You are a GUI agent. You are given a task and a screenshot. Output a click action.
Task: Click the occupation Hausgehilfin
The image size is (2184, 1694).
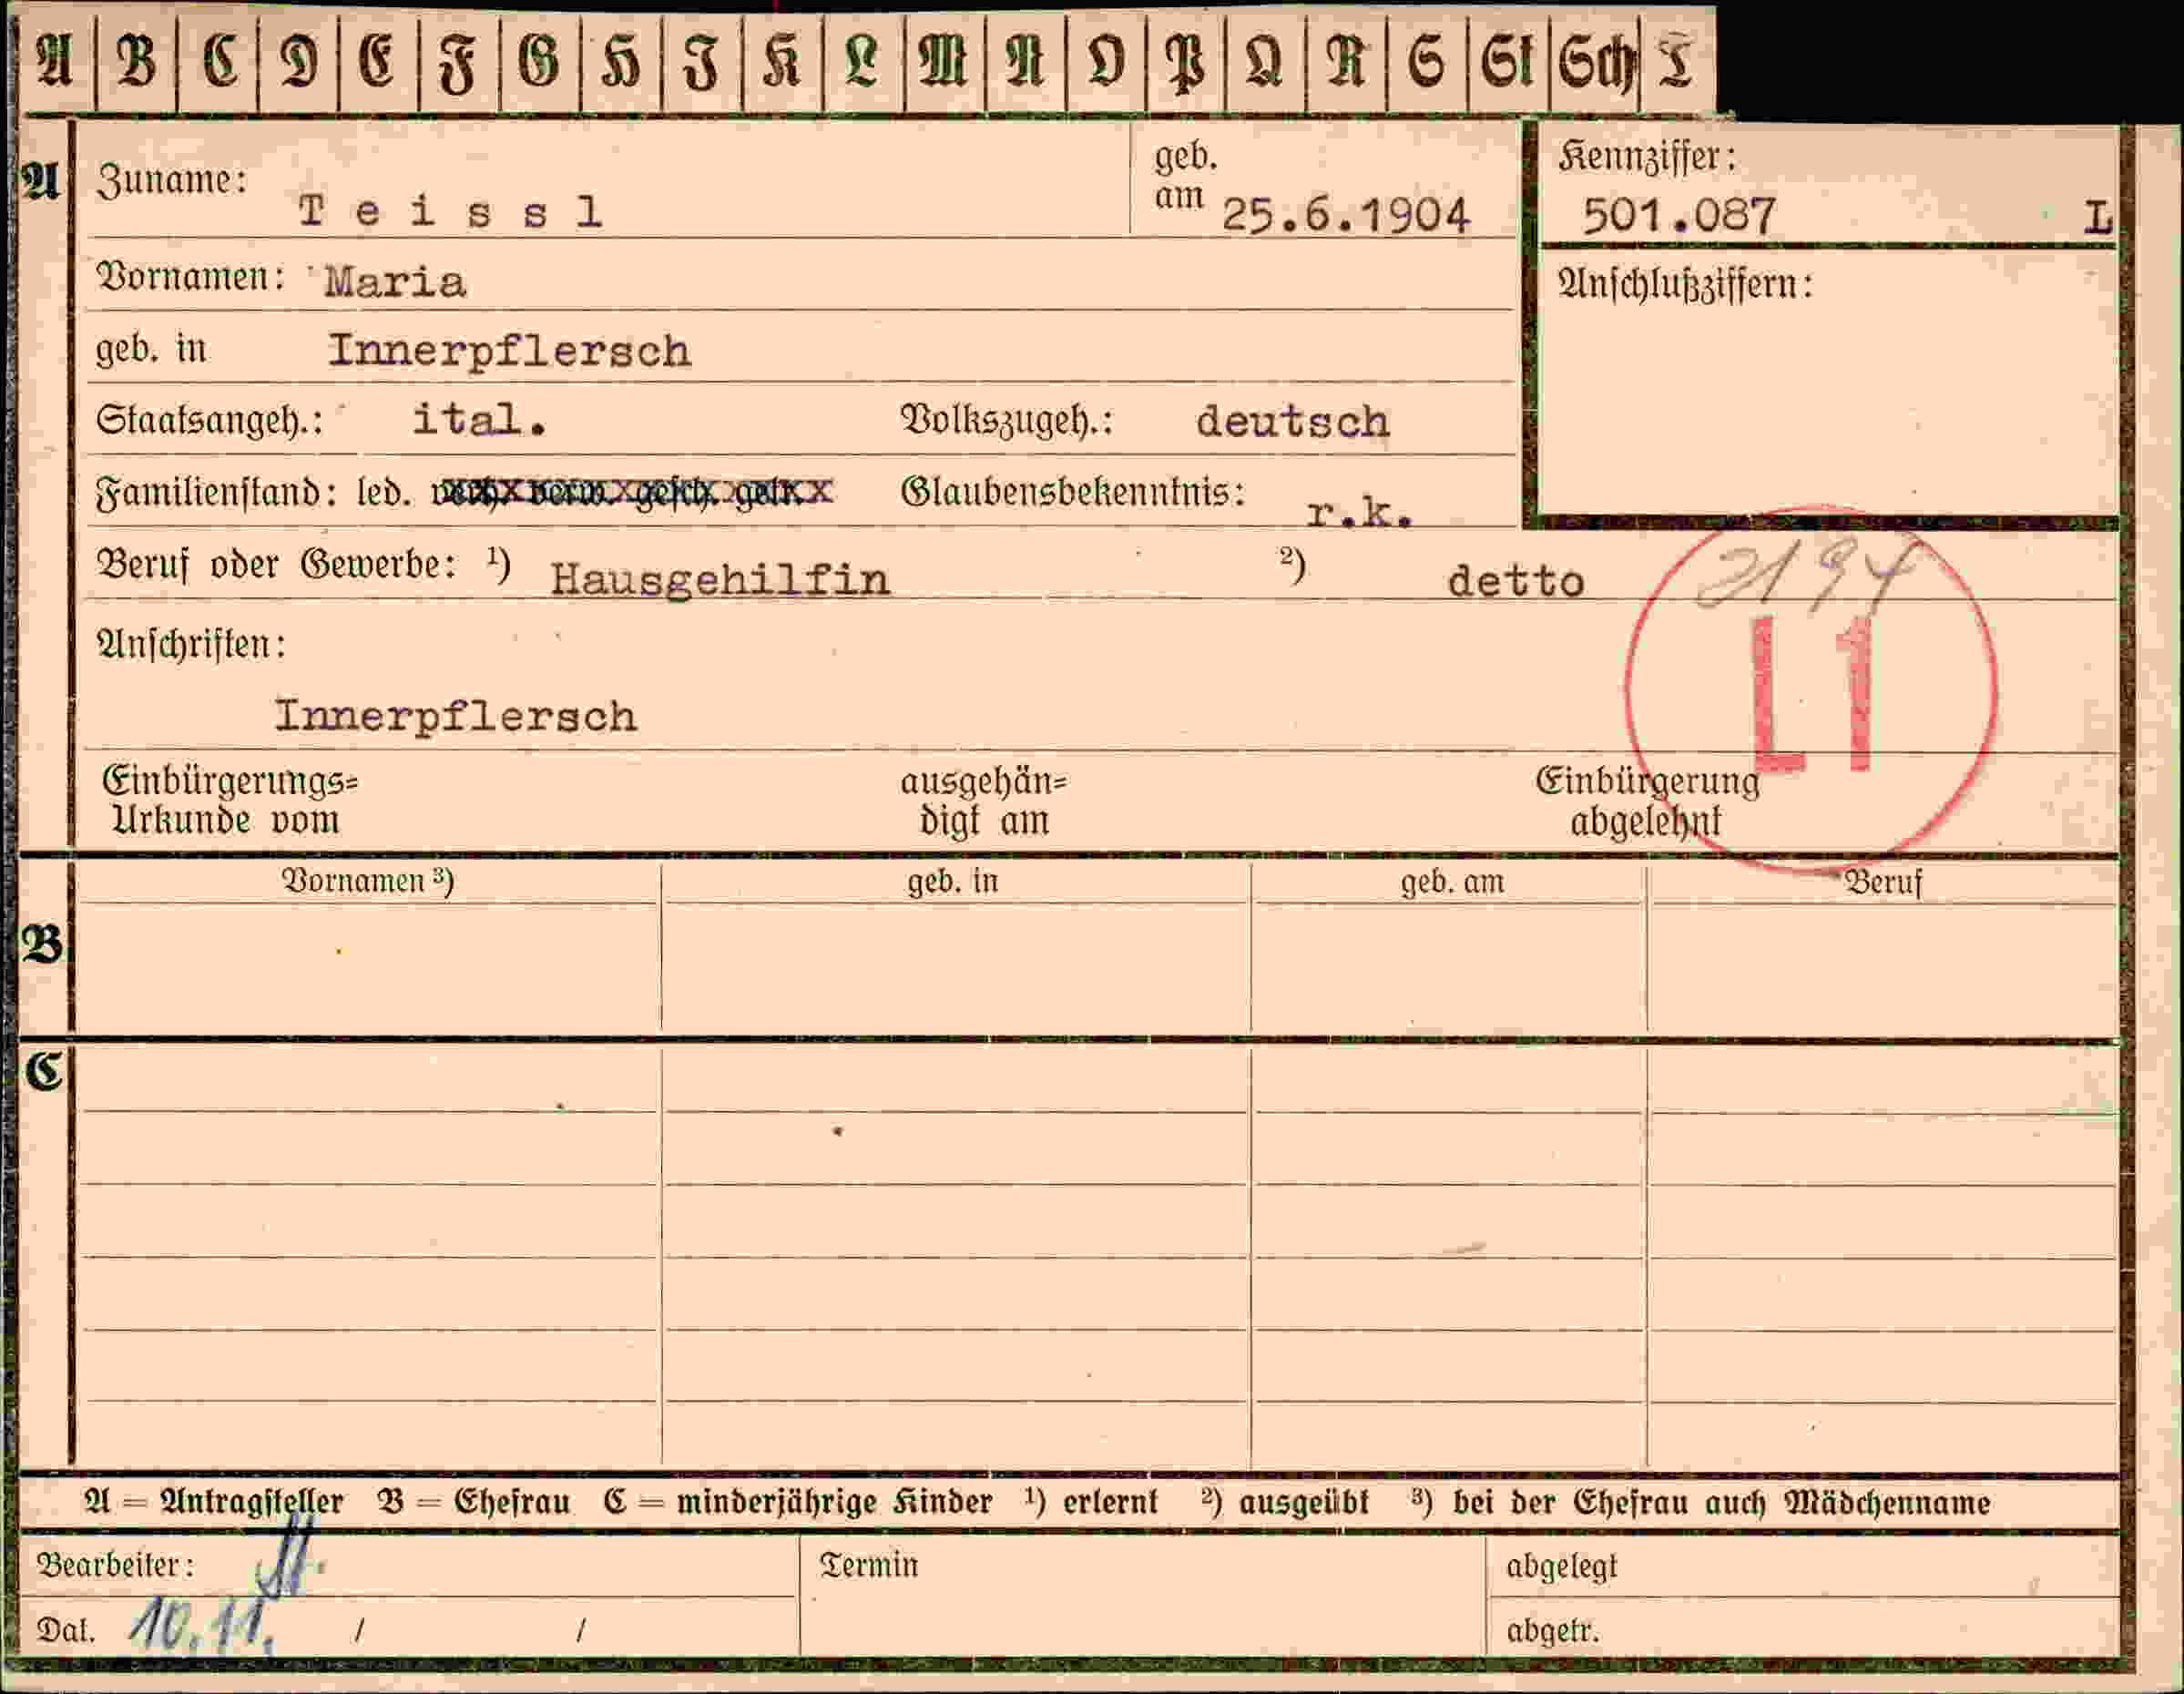pyautogui.click(x=720, y=580)
